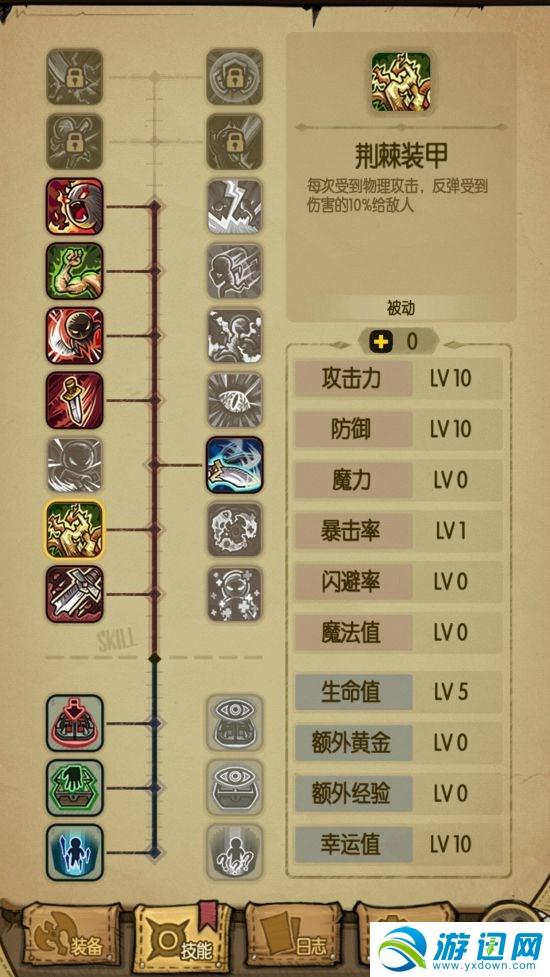Select the red spinning slash skill icon
This screenshot has width=550, height=977.
pyautogui.click(x=74, y=336)
